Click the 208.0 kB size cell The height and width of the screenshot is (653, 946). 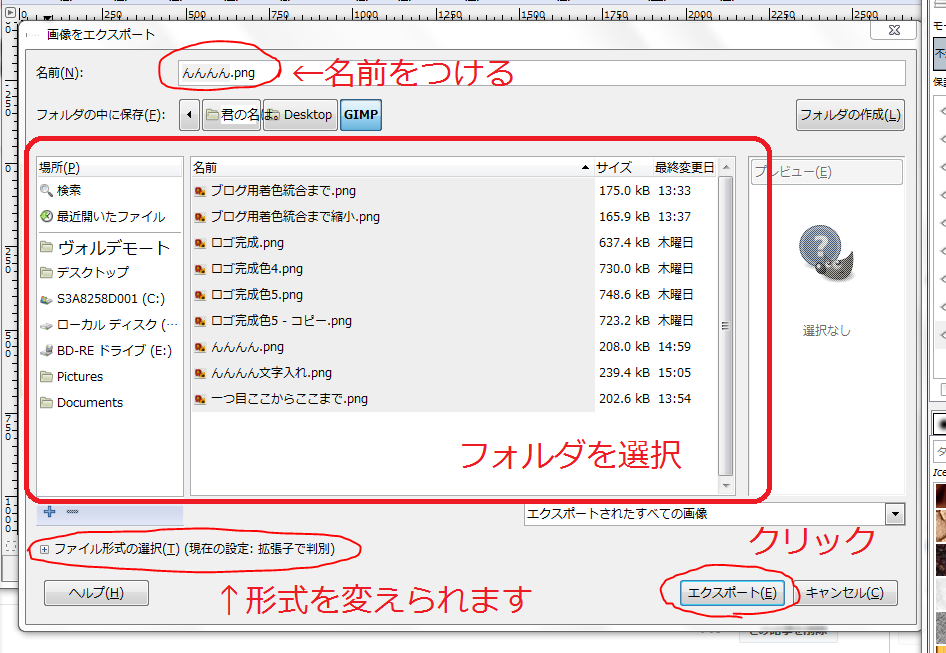[x=624, y=347]
